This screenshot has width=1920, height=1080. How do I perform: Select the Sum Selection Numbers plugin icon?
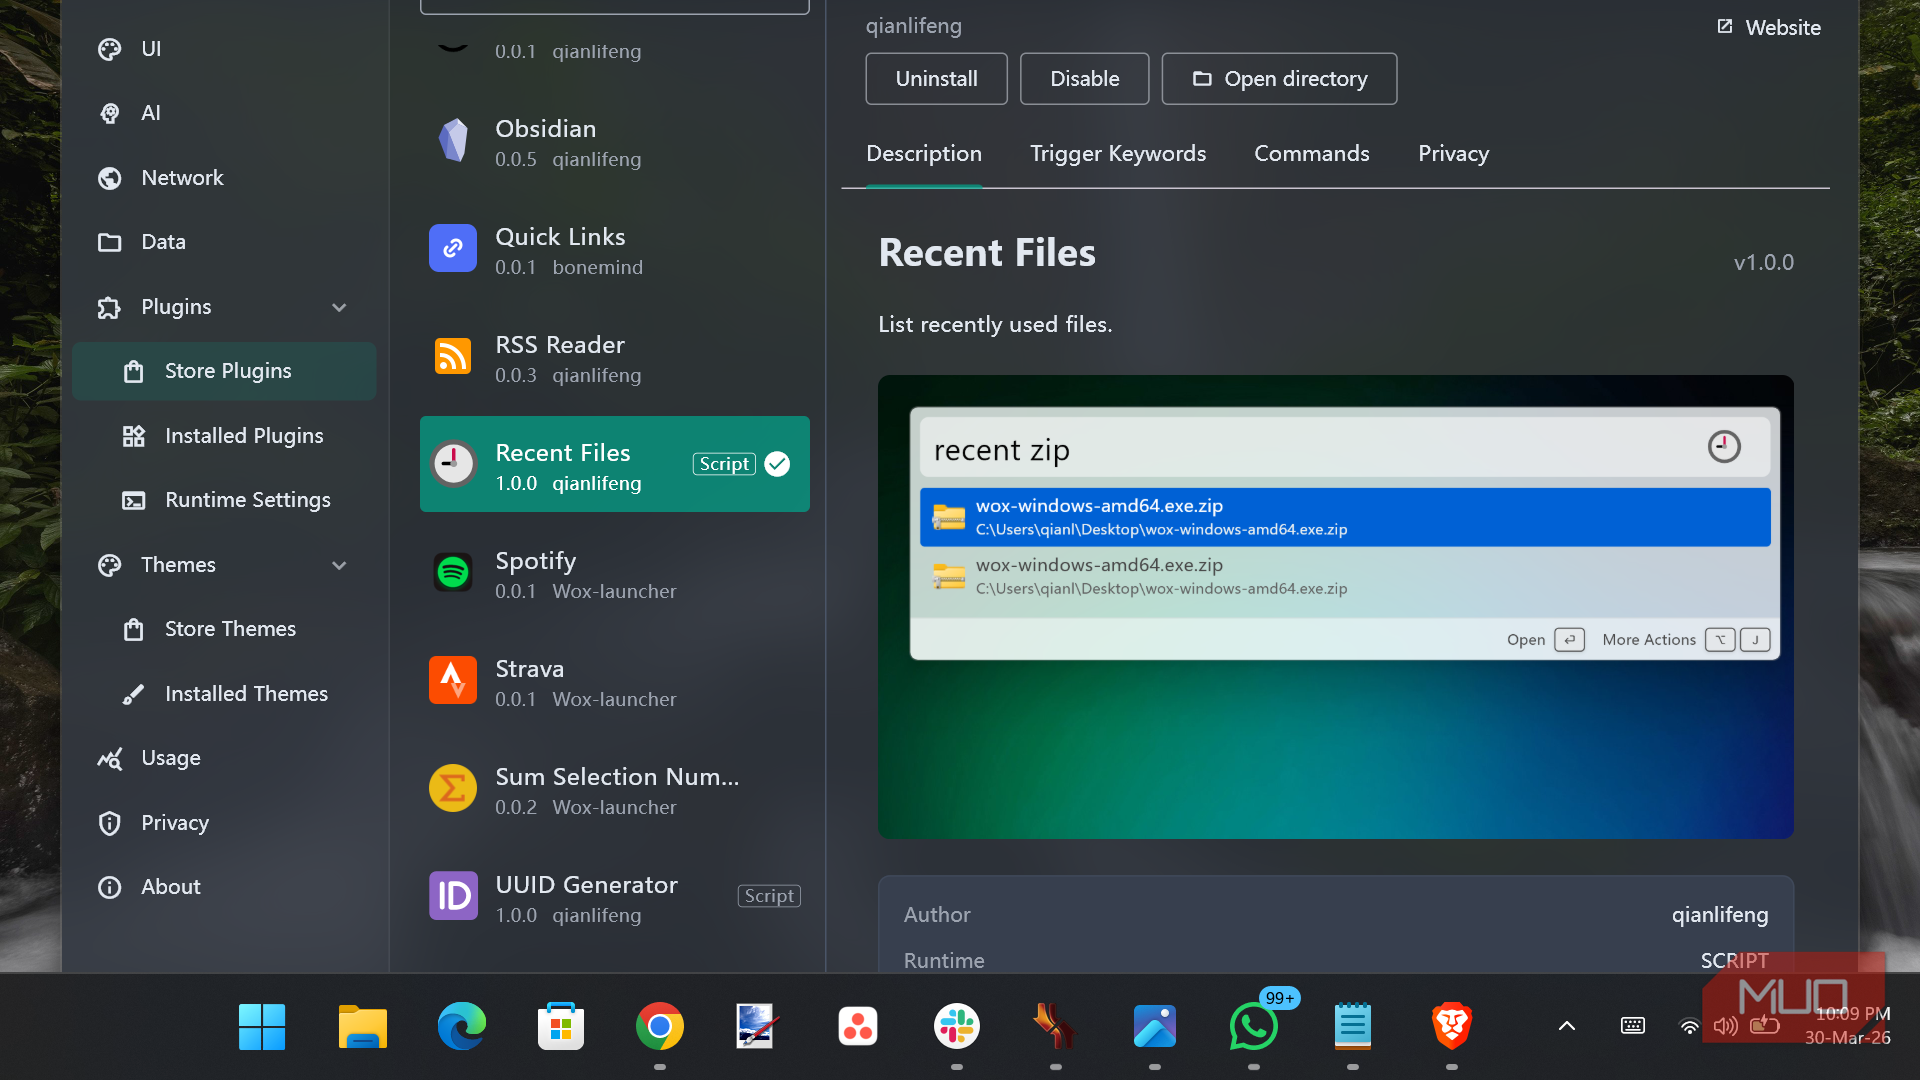coord(453,788)
